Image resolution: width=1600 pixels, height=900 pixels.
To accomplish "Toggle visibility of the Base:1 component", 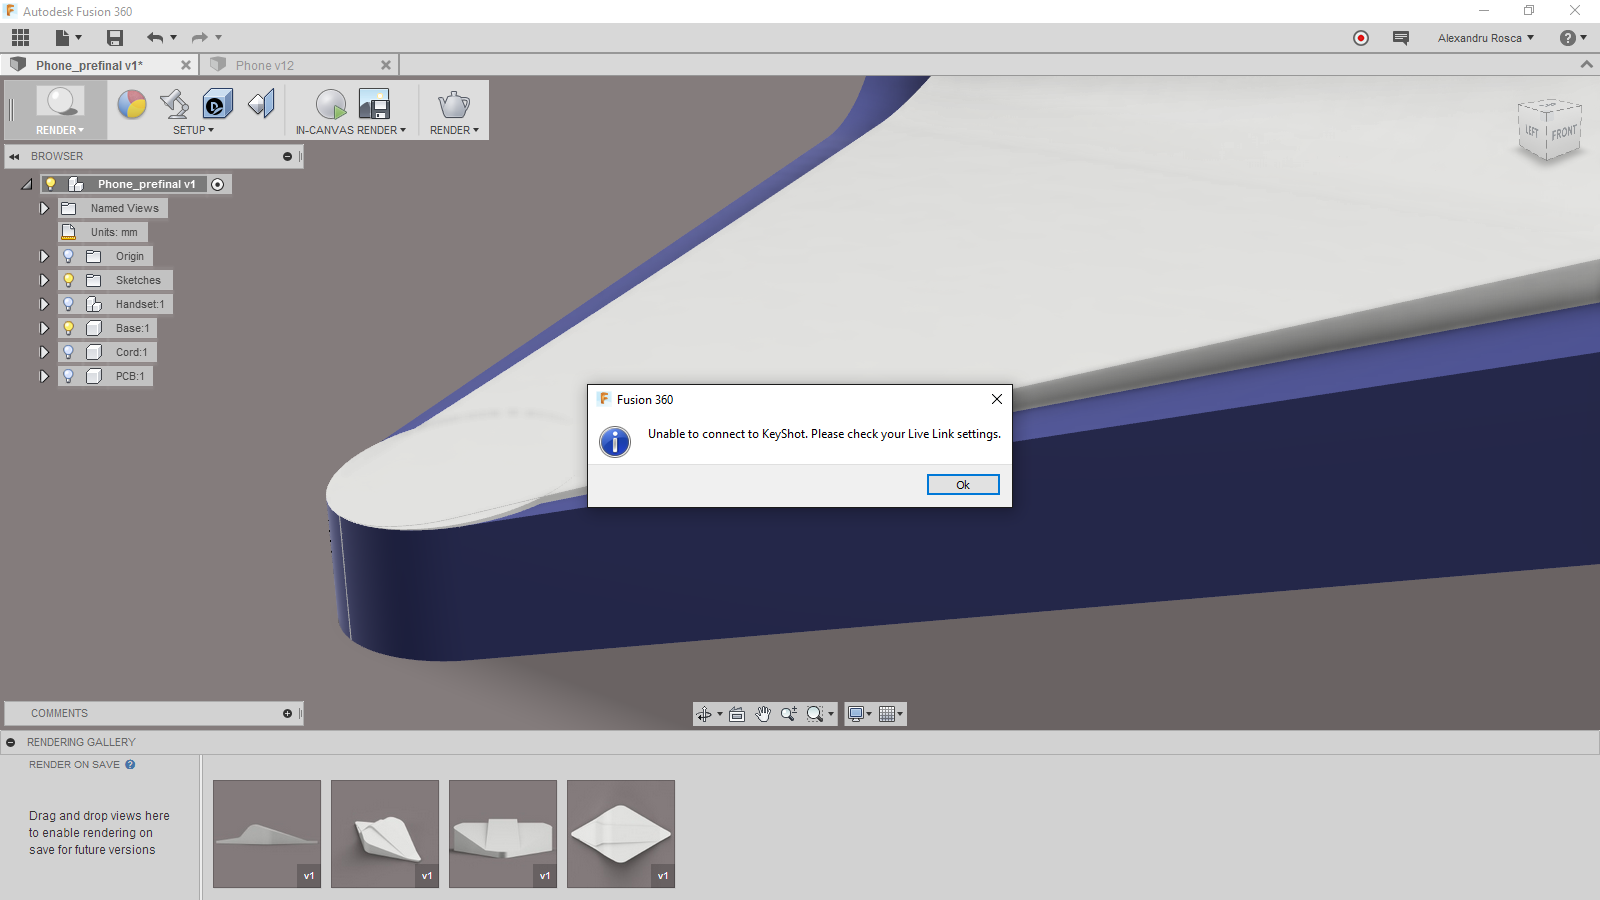I will pyautogui.click(x=68, y=327).
